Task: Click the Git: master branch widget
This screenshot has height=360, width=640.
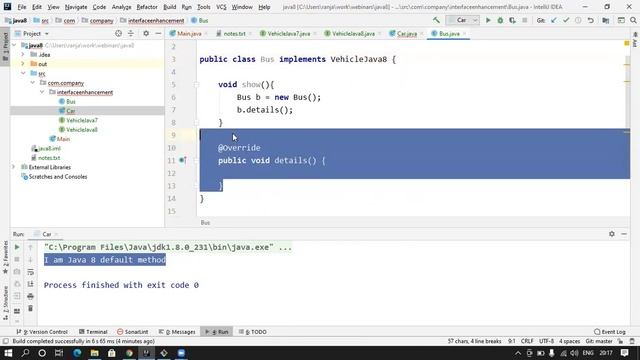Action: pyautogui.click(x=599, y=341)
